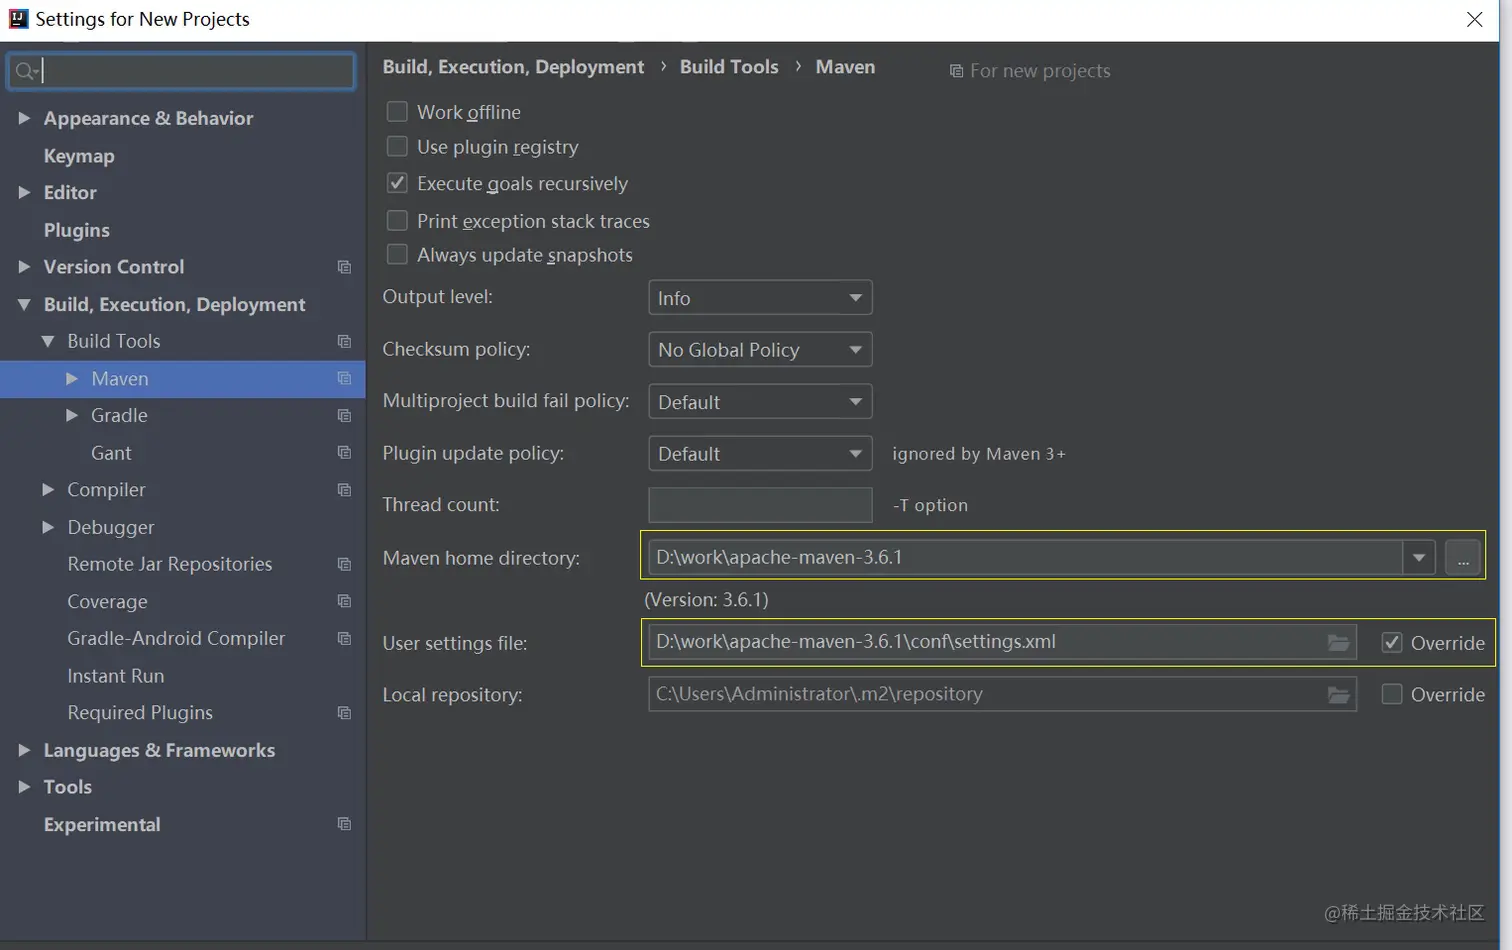
Task: Click the project-level icon beside Build Tools
Action: [344, 342]
